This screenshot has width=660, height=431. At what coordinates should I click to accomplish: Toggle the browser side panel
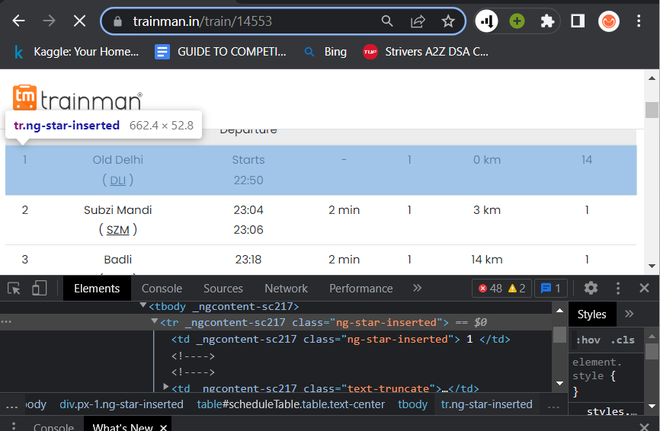point(578,21)
